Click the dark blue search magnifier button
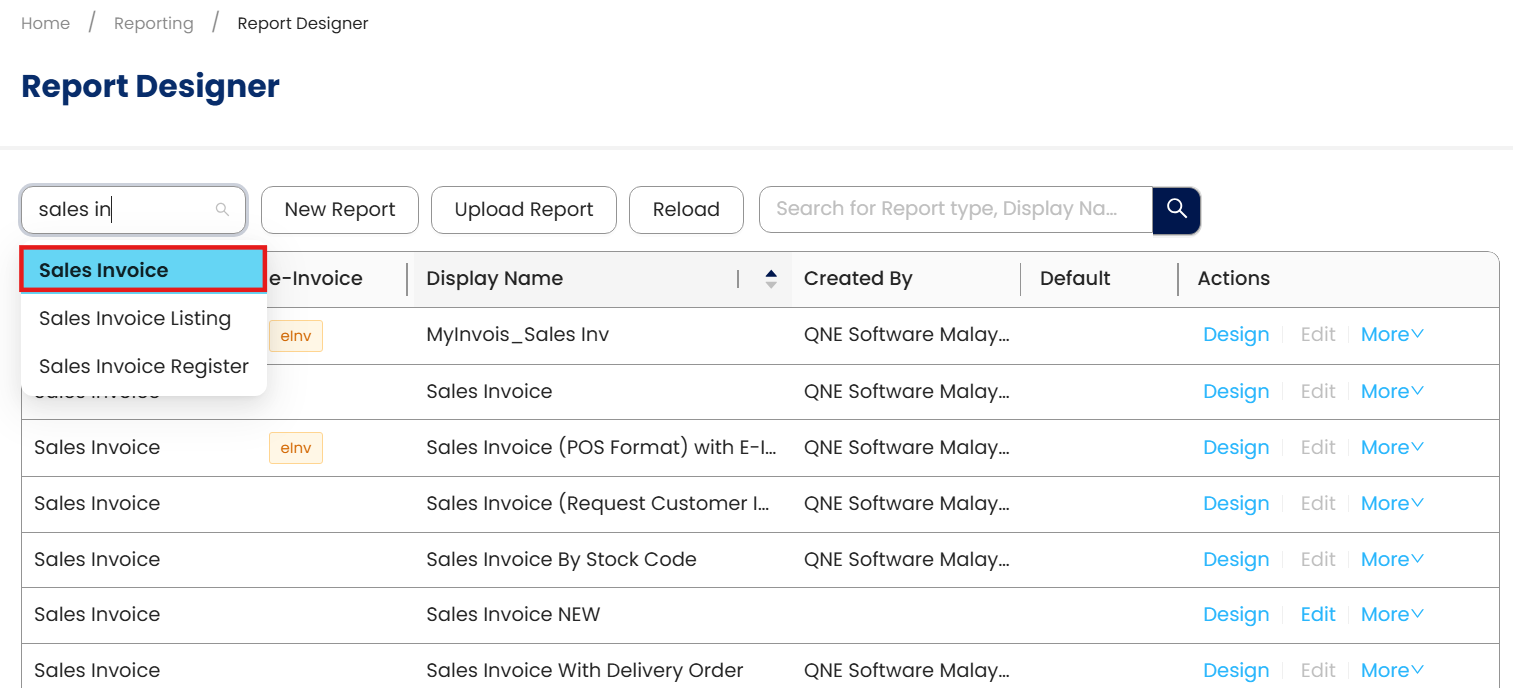Image resolution: width=1513 pixels, height=688 pixels. (1176, 210)
